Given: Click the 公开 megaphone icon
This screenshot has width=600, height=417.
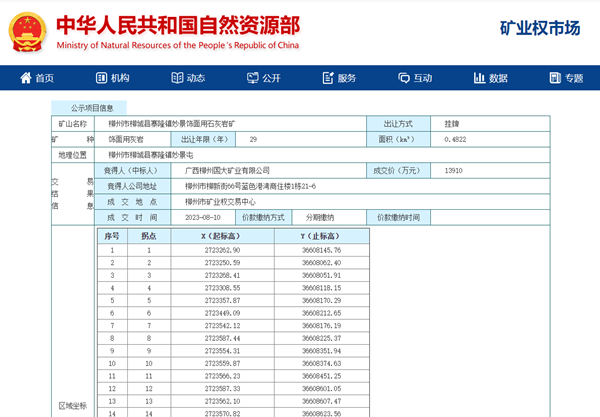Looking at the screenshot, I should (x=252, y=79).
